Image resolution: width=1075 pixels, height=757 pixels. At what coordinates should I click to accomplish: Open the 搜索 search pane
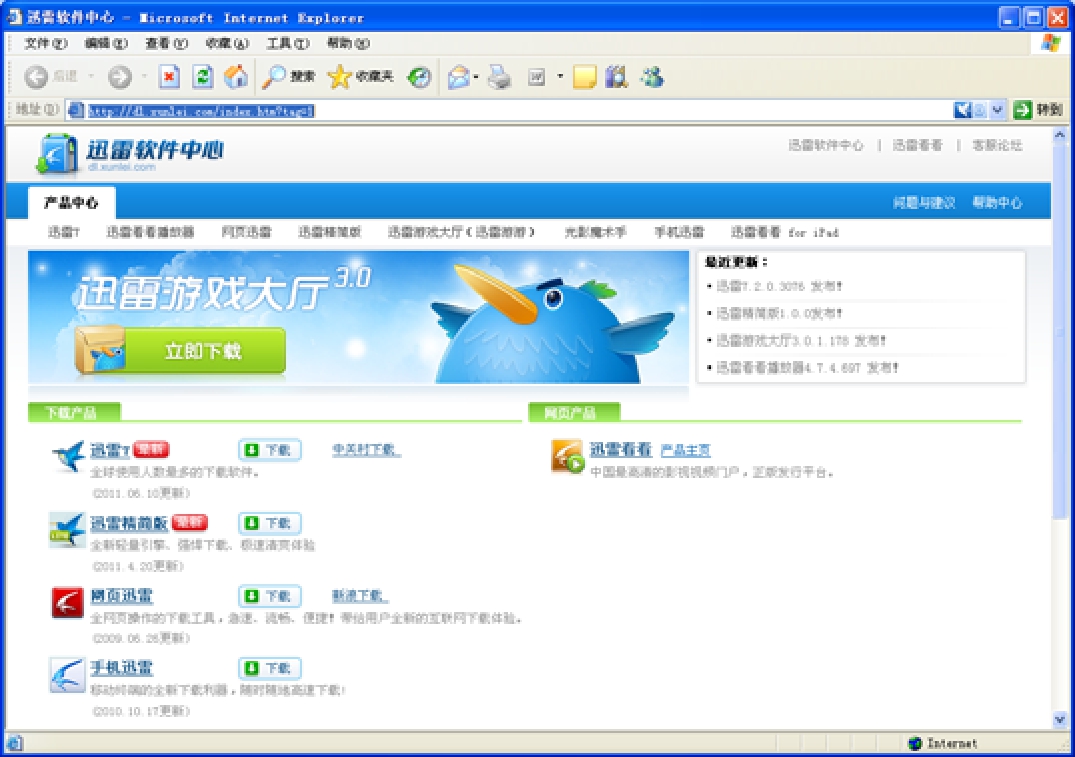(x=289, y=77)
